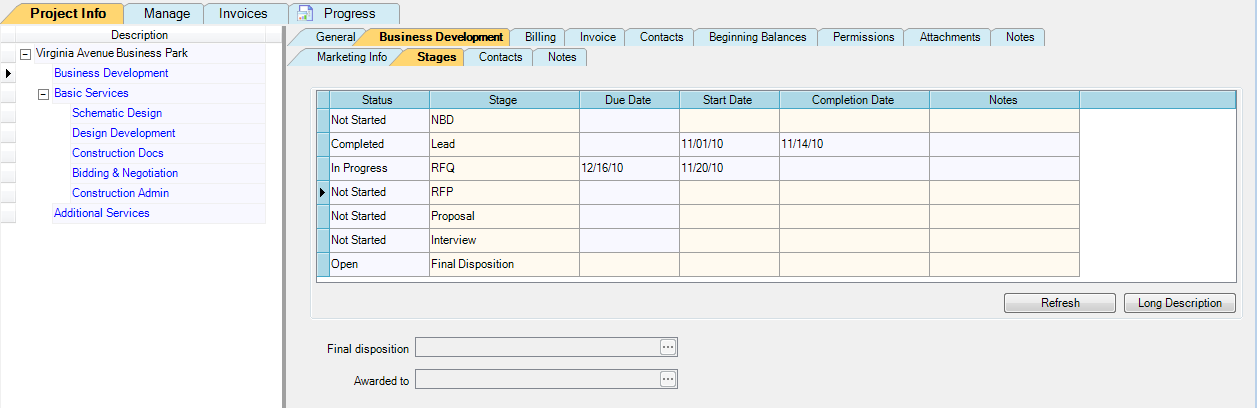1257x408 pixels.
Task: Click the Long Description button
Action: [1179, 303]
